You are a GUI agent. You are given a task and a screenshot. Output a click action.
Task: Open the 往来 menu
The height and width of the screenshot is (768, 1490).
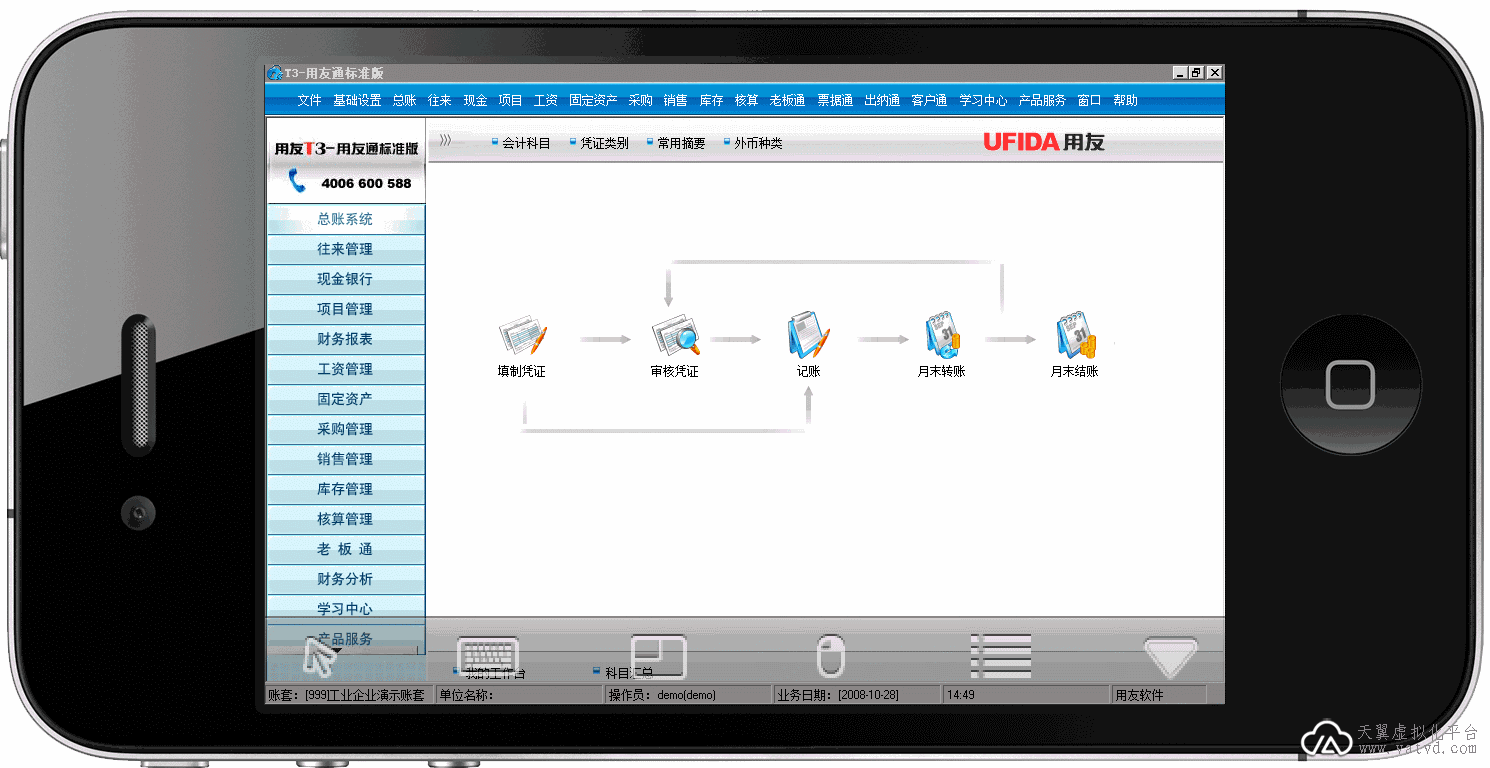point(439,100)
